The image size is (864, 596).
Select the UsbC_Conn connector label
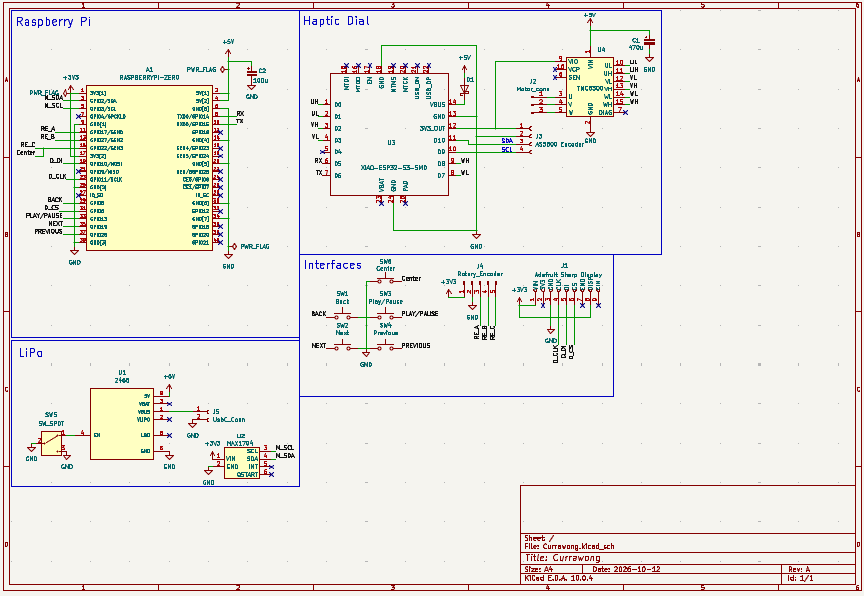click(x=229, y=420)
